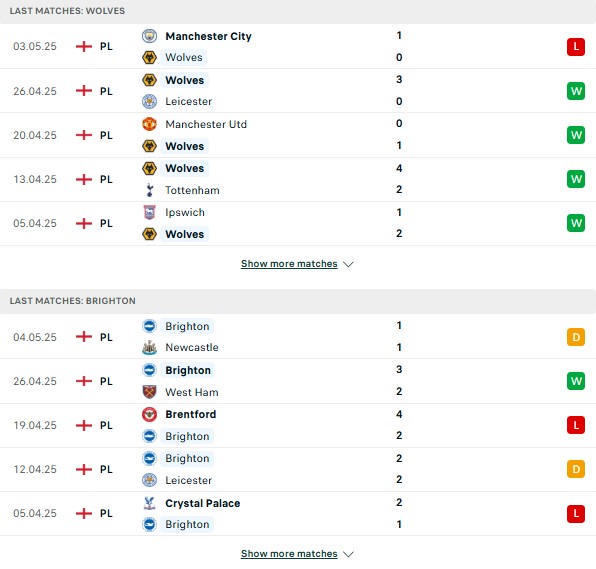Click the Tottenham club crest

[x=149, y=190]
